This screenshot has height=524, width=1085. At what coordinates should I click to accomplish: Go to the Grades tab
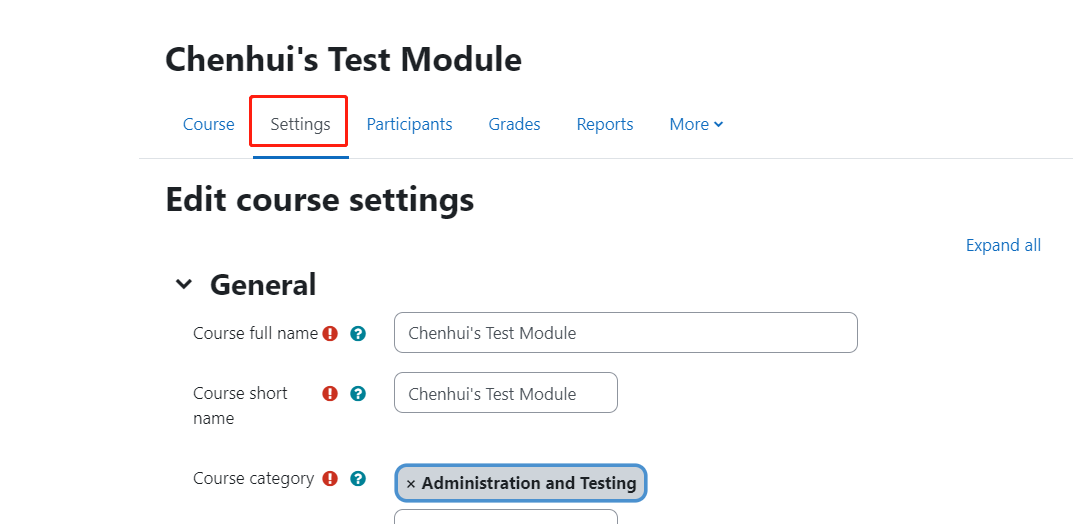coord(514,124)
